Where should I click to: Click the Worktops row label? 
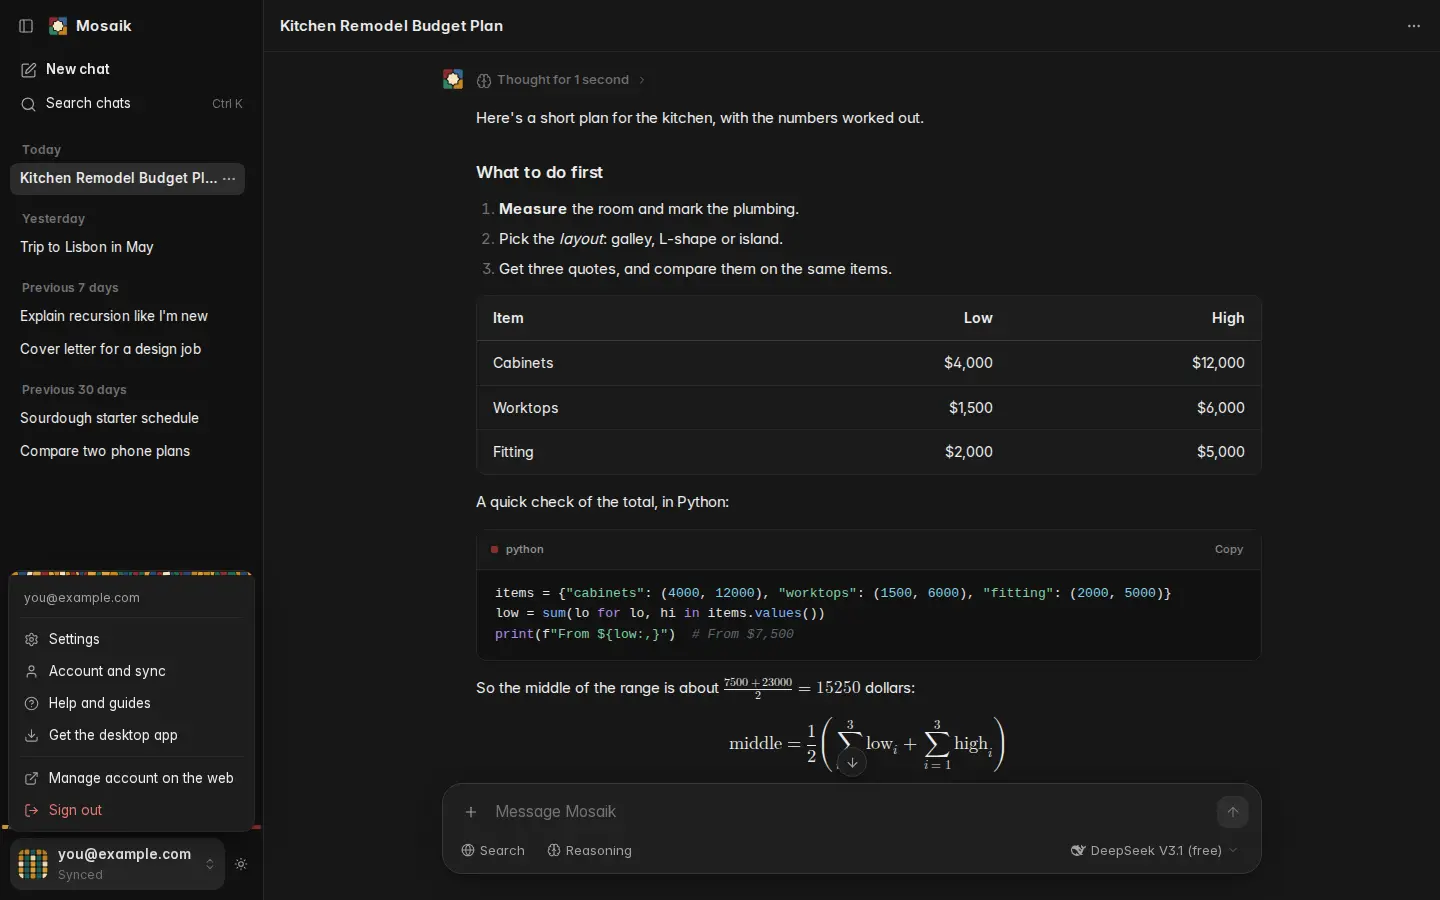point(526,408)
